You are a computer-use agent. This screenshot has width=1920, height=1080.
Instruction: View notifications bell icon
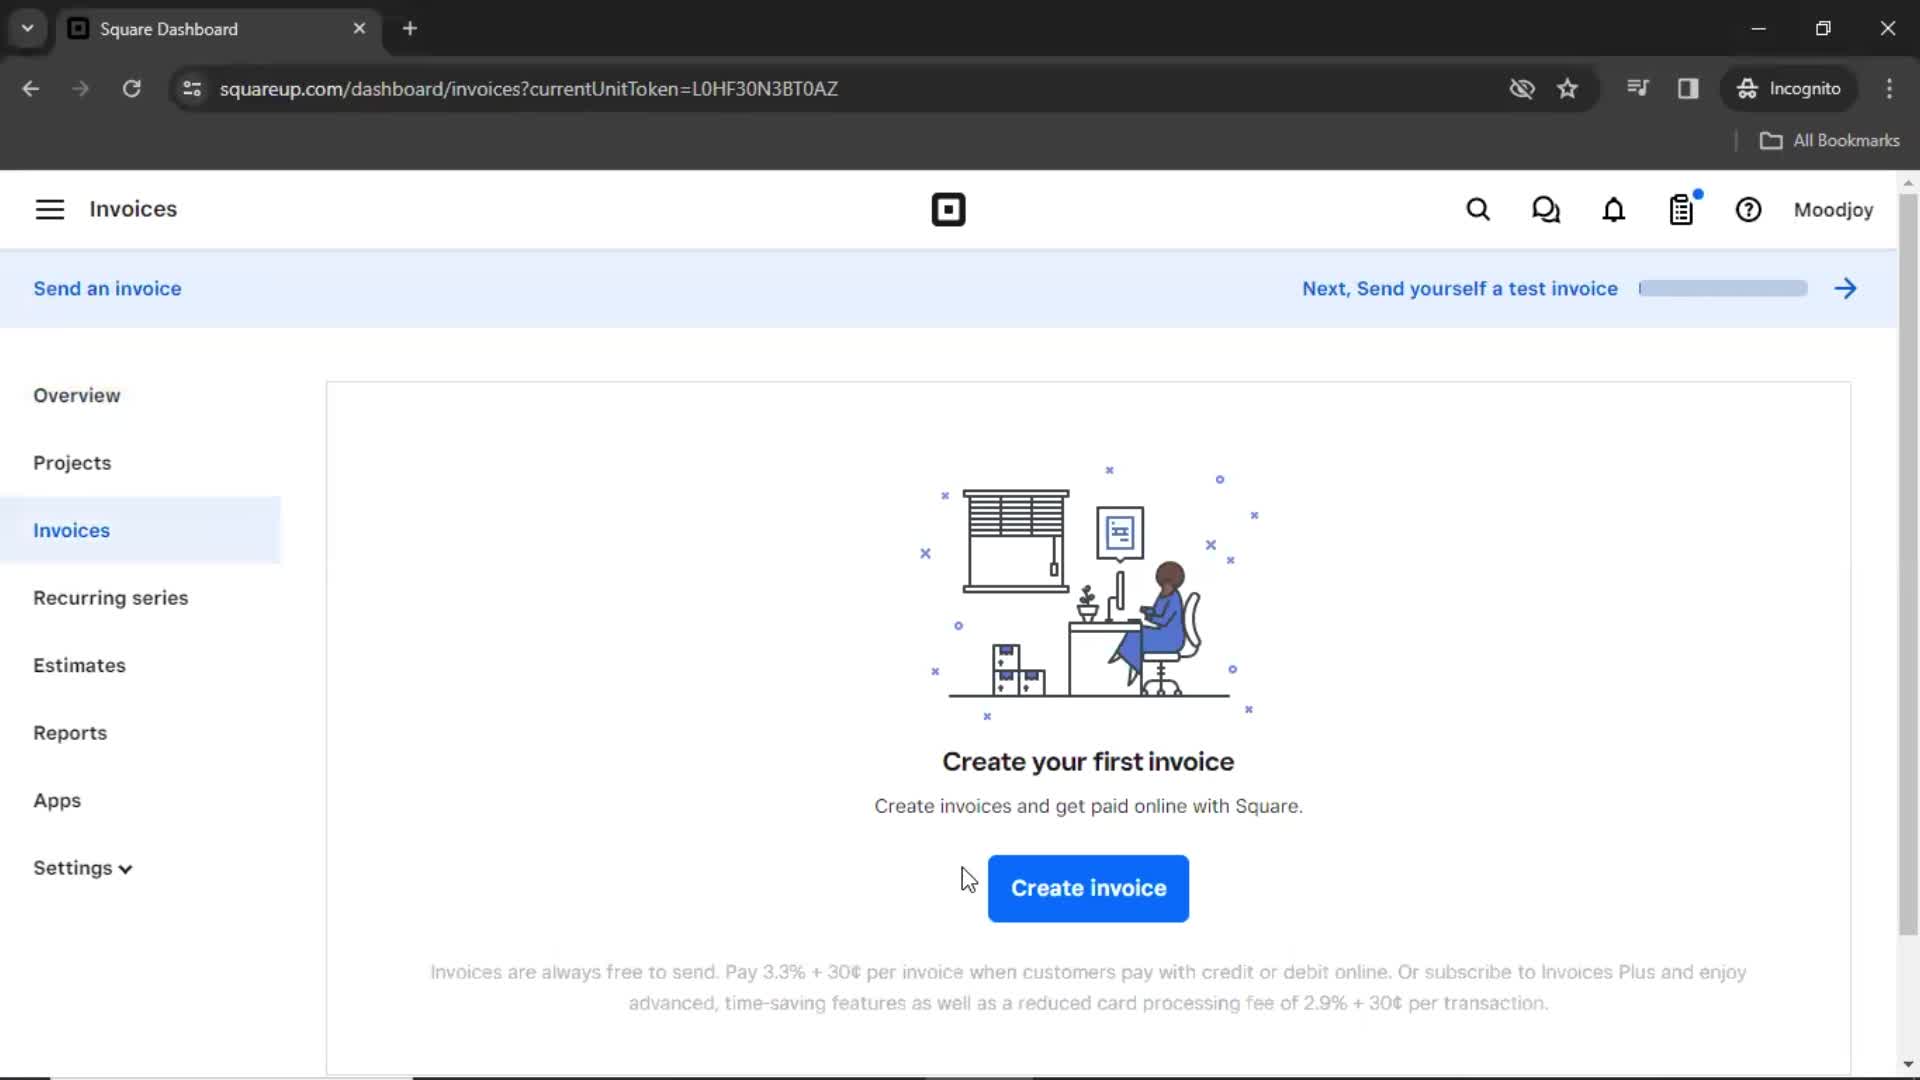click(1613, 210)
